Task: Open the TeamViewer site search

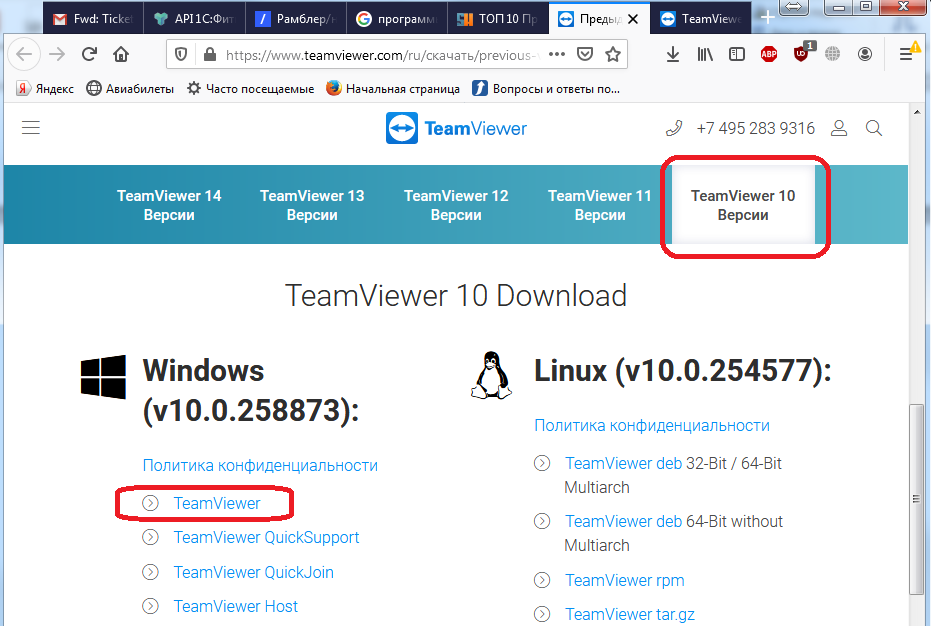Action: click(x=873, y=128)
